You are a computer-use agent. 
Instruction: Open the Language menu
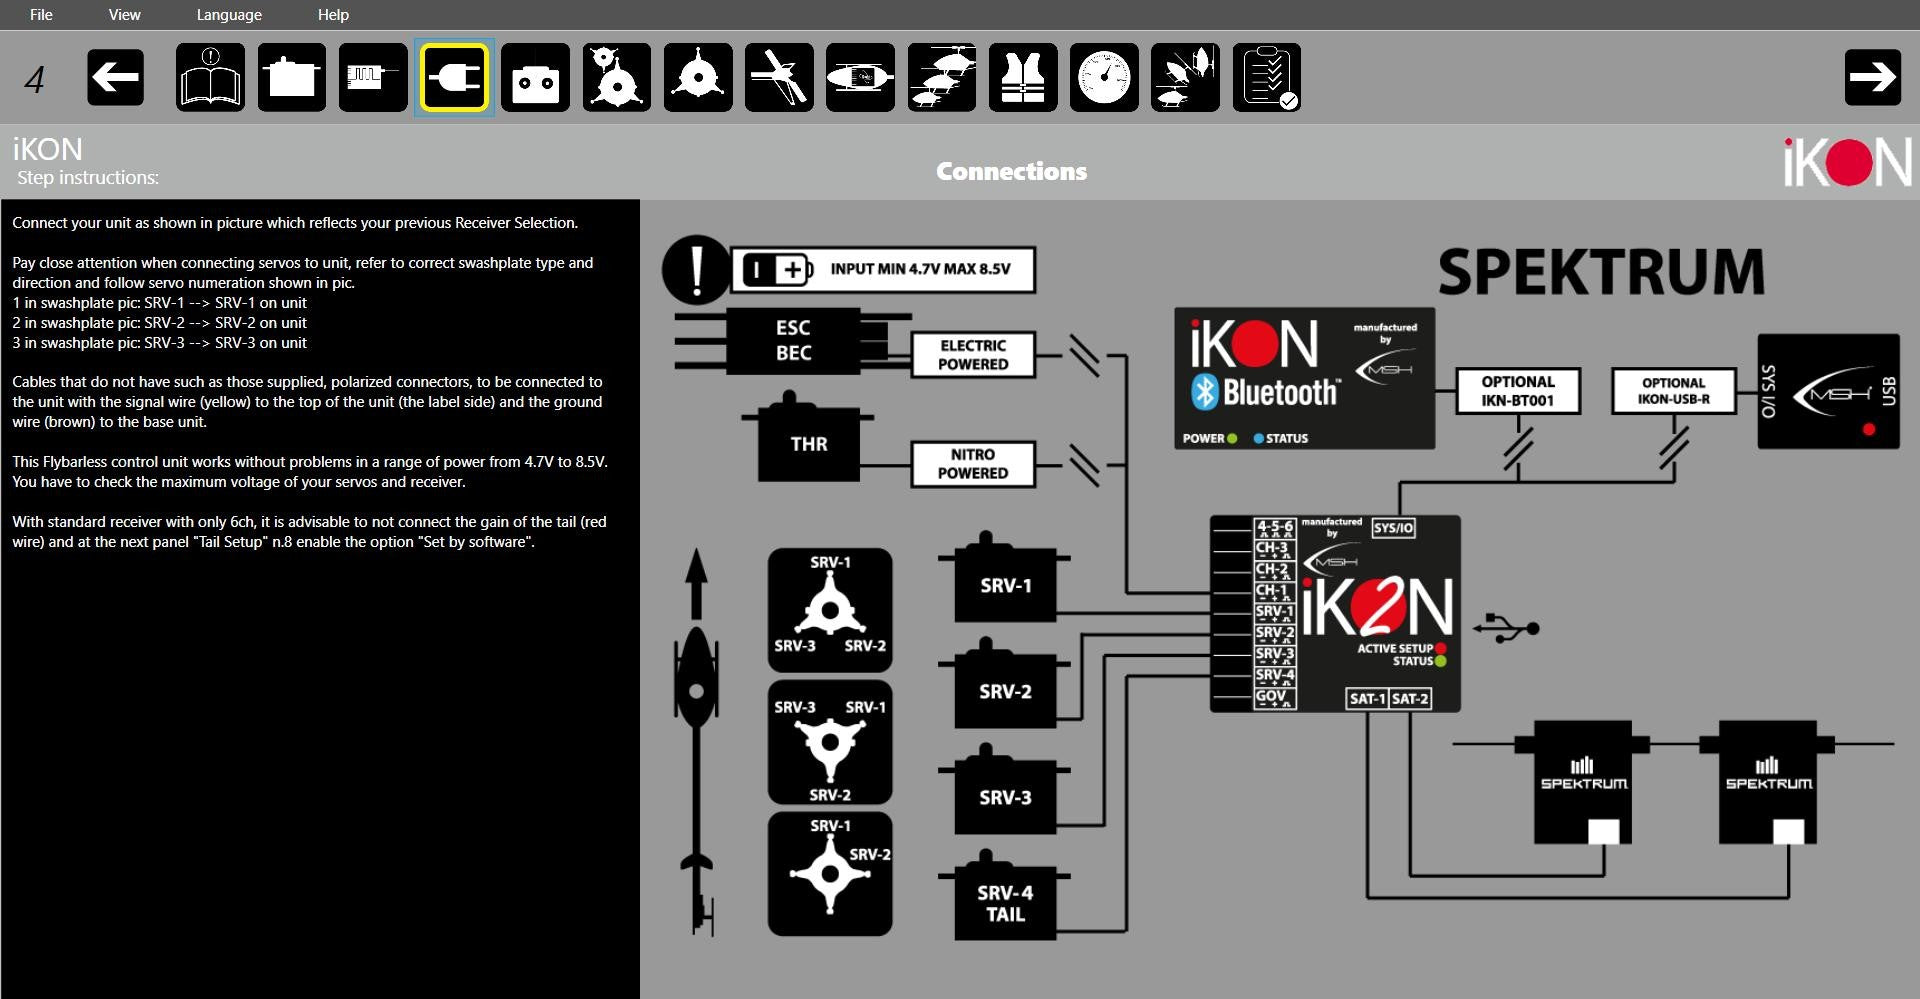coord(229,15)
